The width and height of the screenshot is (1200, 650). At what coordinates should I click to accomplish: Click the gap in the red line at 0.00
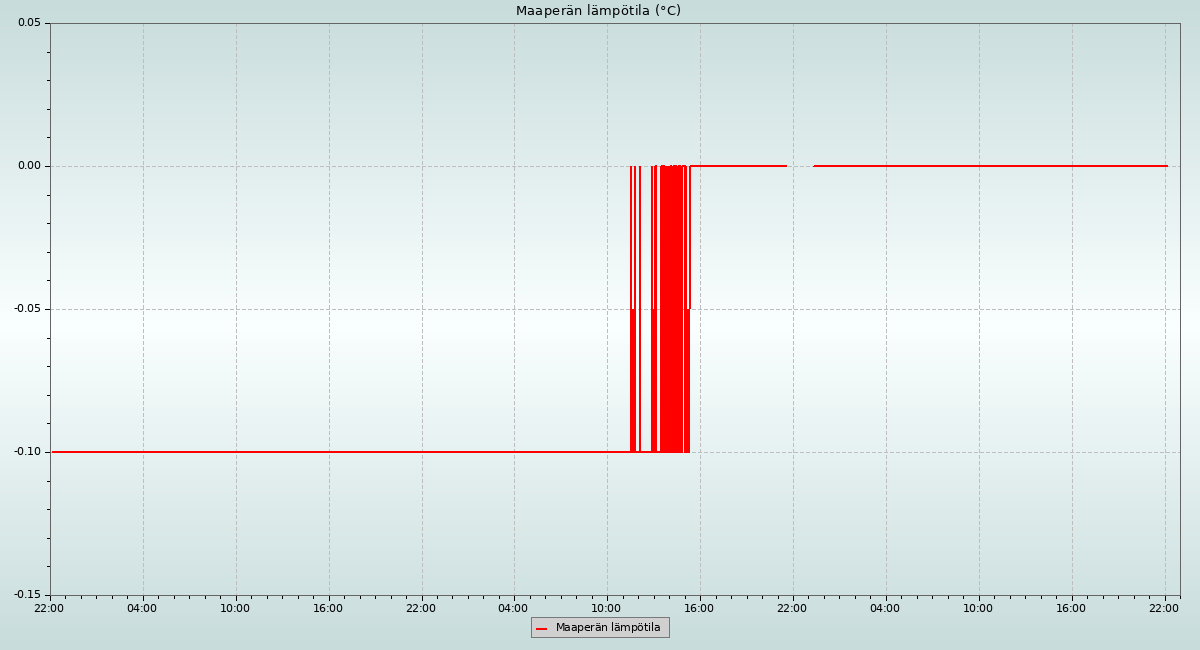click(800, 166)
